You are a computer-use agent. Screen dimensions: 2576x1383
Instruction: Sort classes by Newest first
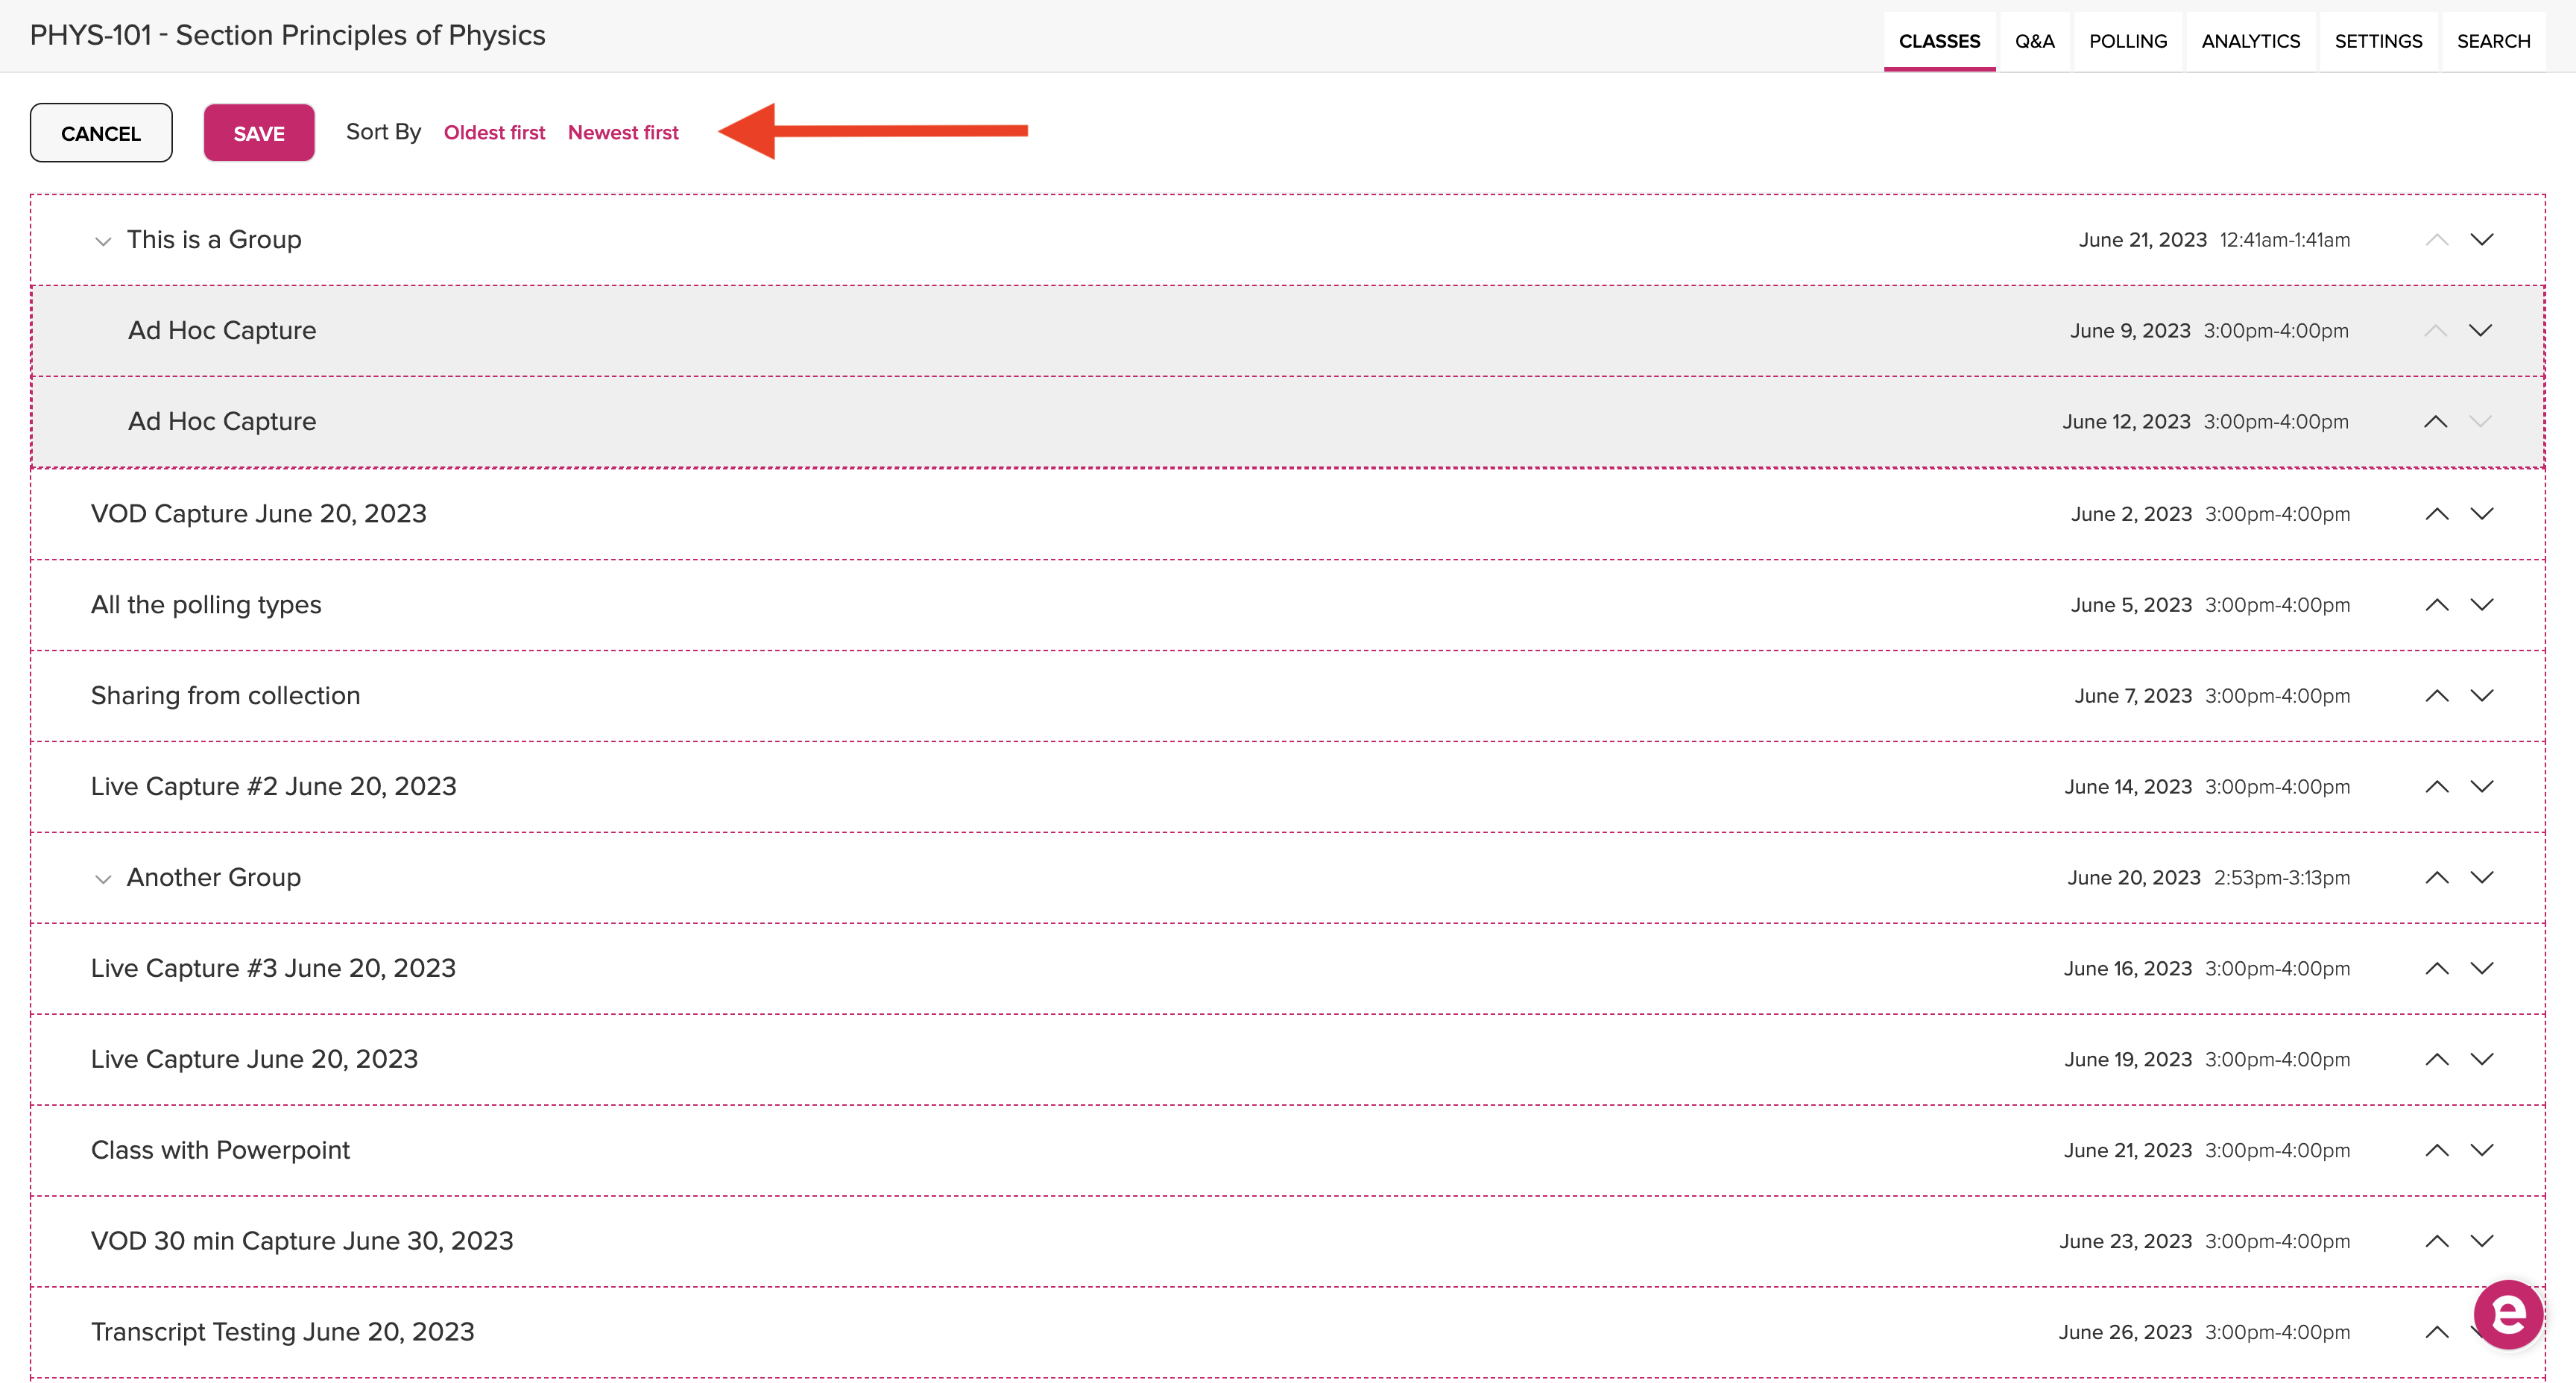click(x=624, y=131)
